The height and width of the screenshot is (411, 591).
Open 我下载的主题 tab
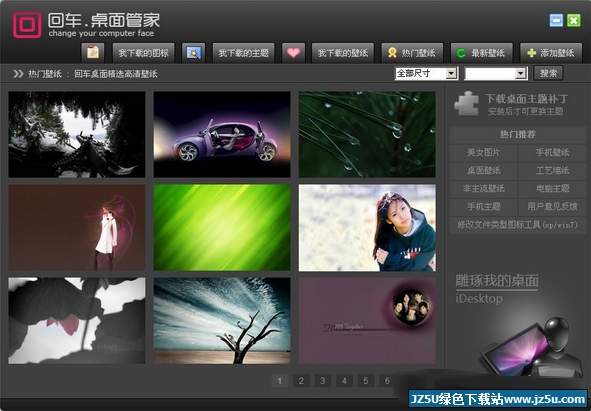tap(243, 52)
